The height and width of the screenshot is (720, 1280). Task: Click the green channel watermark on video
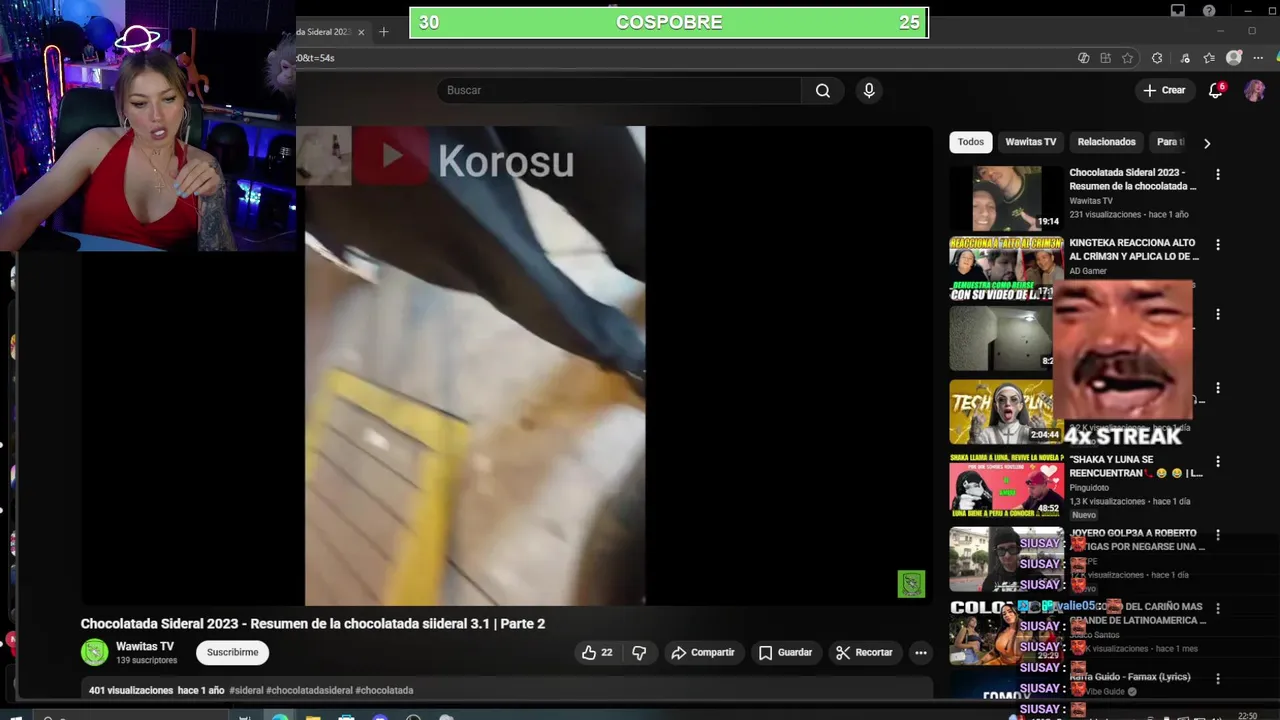click(x=911, y=584)
